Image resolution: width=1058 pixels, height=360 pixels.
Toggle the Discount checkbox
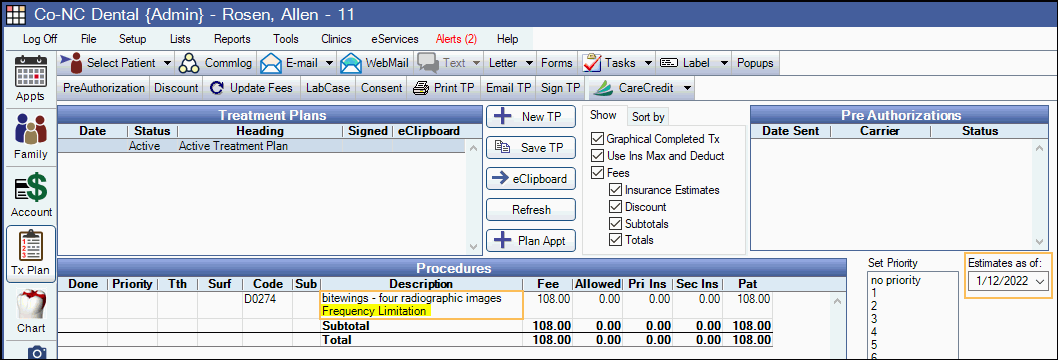tap(615, 207)
